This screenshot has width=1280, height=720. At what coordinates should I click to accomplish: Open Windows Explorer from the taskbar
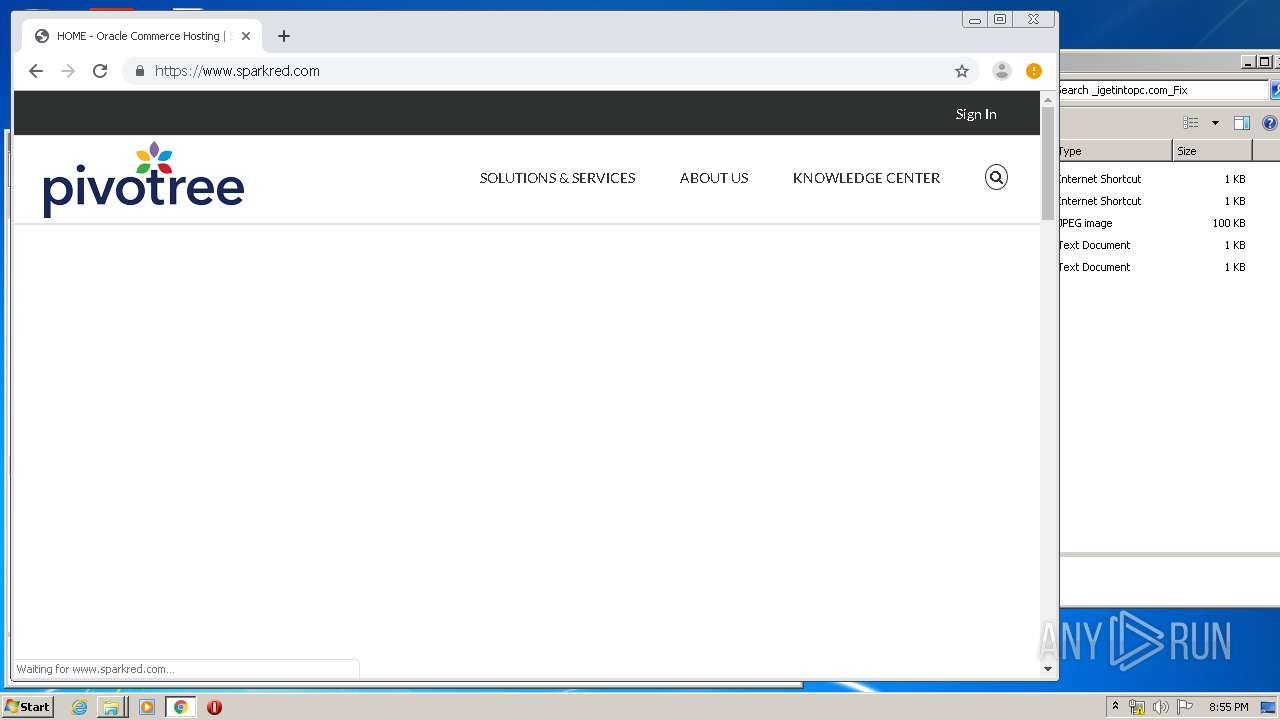pyautogui.click(x=111, y=707)
